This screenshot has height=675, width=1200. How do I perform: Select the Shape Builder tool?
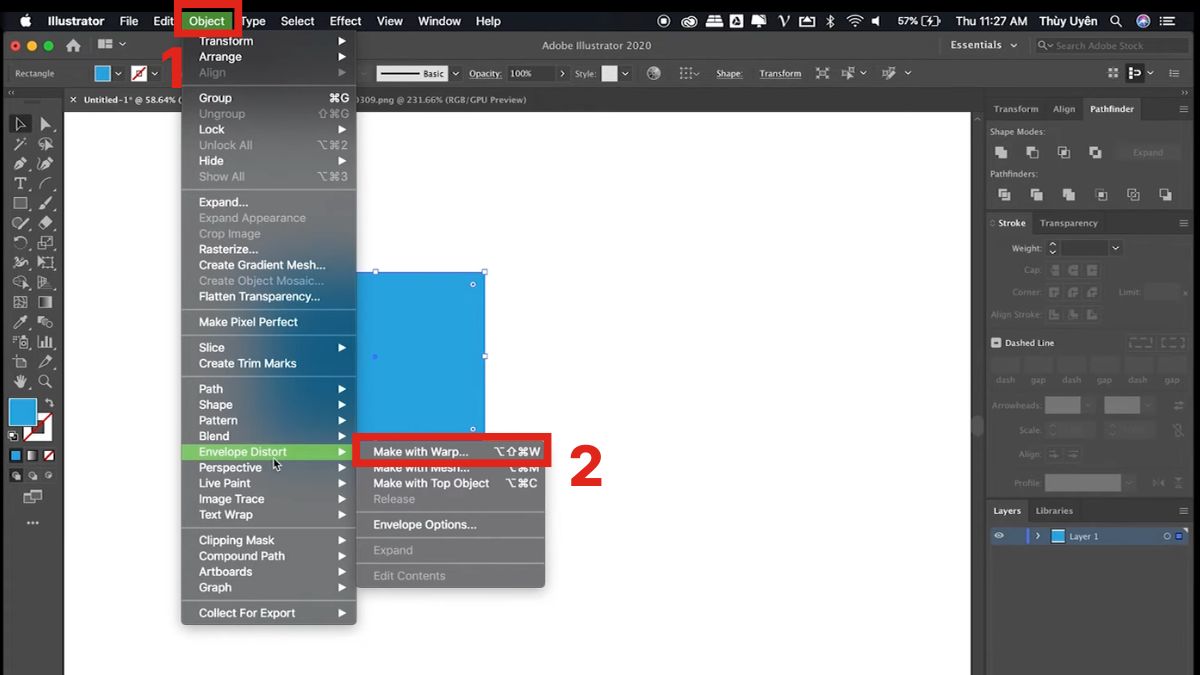(20, 282)
